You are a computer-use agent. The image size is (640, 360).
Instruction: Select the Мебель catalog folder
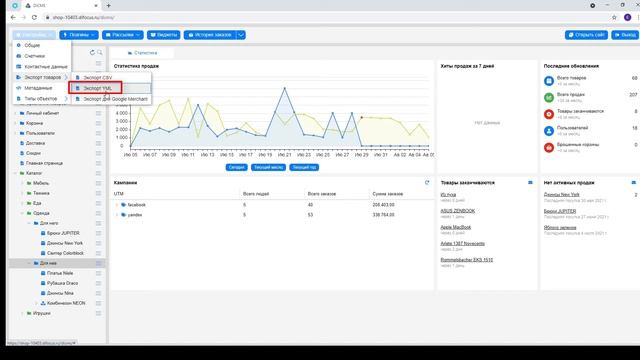(x=41, y=183)
